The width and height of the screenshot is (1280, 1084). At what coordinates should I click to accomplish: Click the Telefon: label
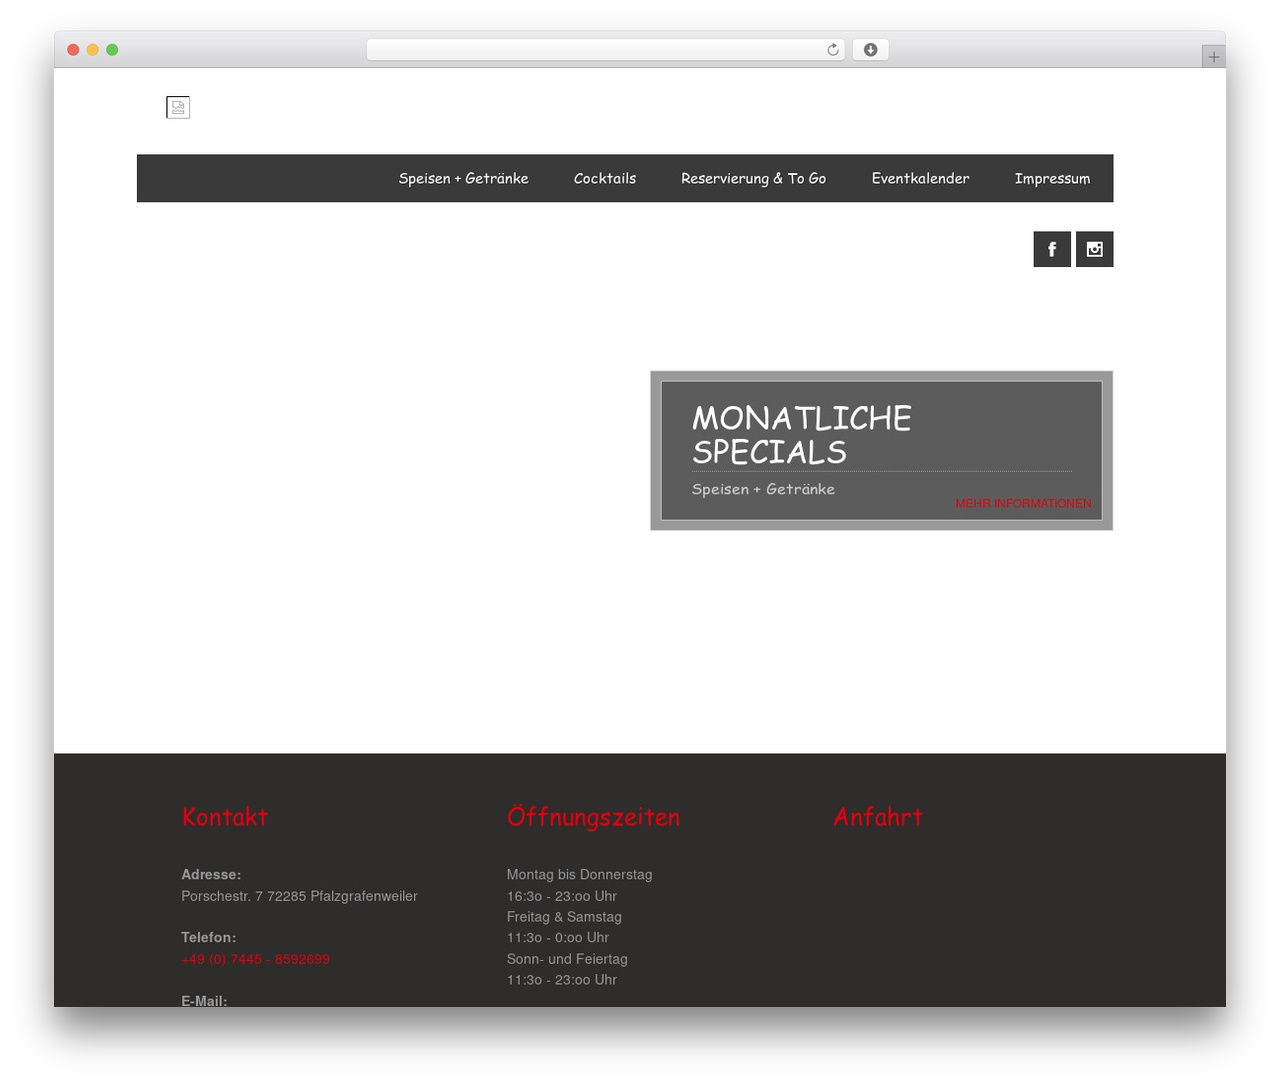tap(208, 937)
